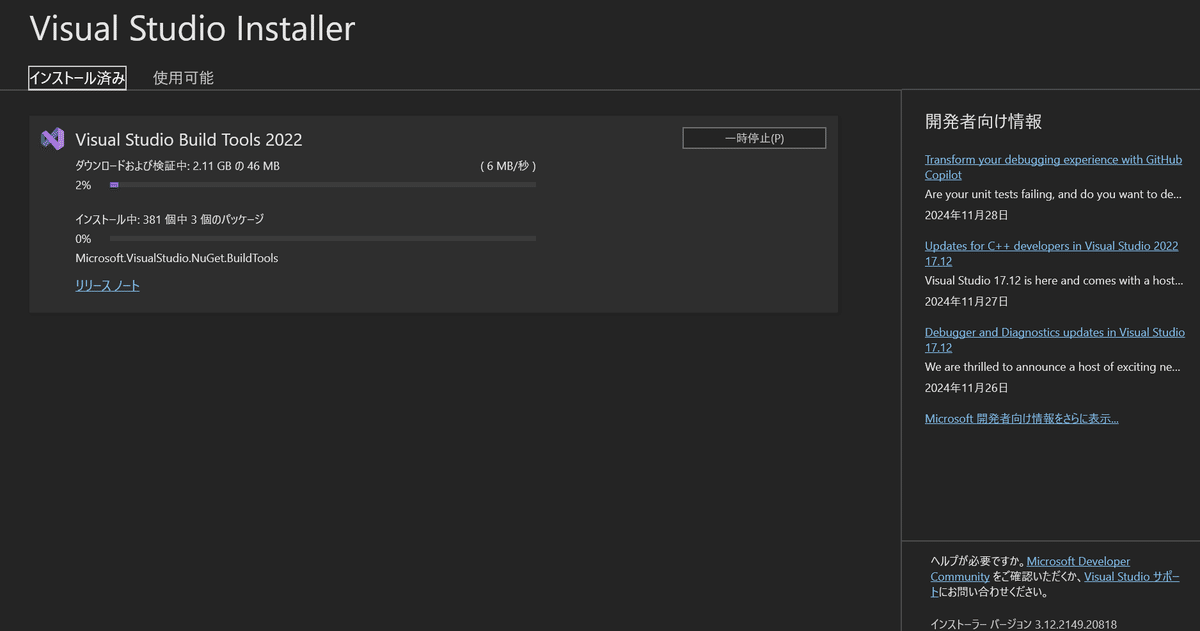Click the 'インストーラー バージョン 3.12.2149.20818' text
Viewport: 1200px width, 631px height.
pos(1024,624)
